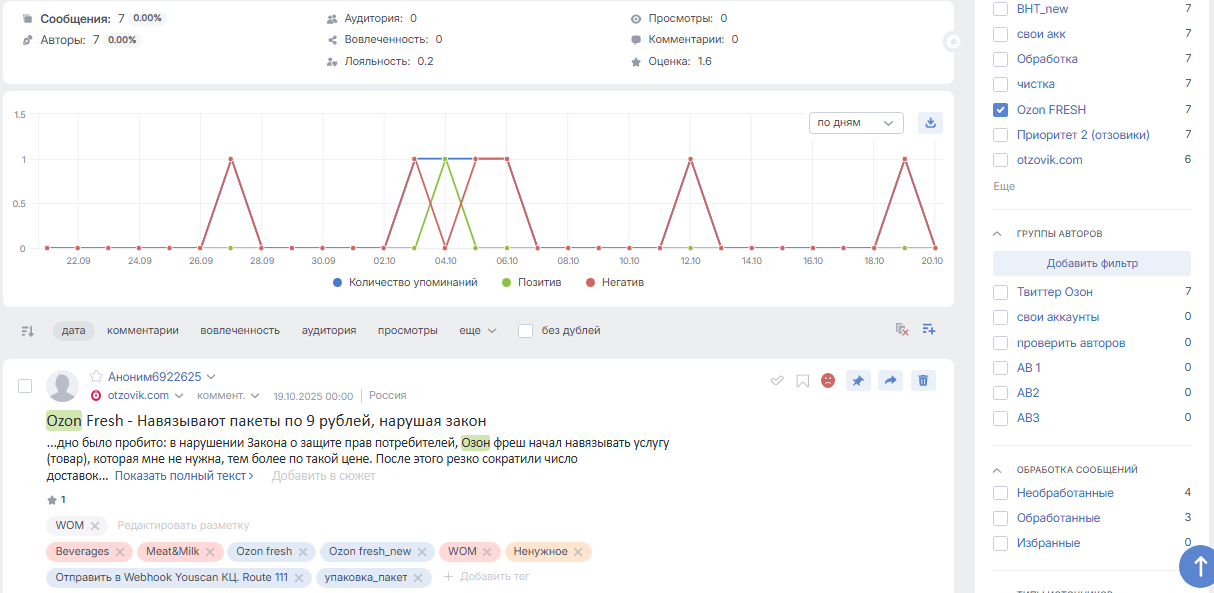
Task: Expand the tag list with 'Еще'
Action: click(x=1004, y=186)
